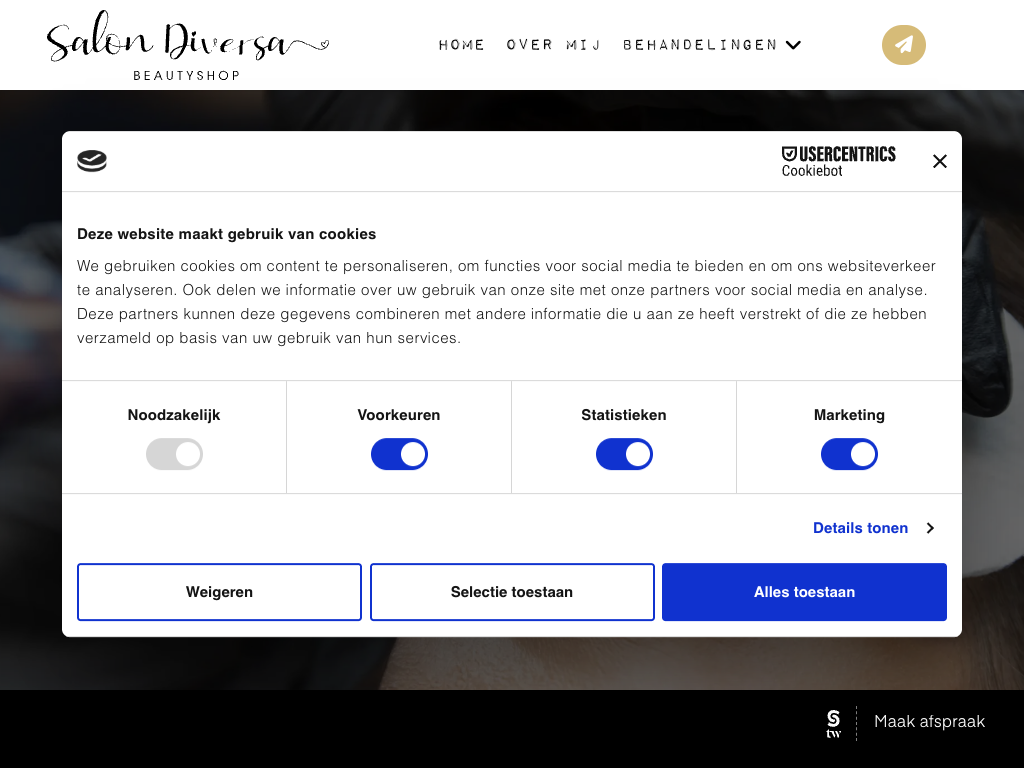The image size is (1024, 768).
Task: Accept all cookies with Alles toestaan
Action: (x=804, y=592)
